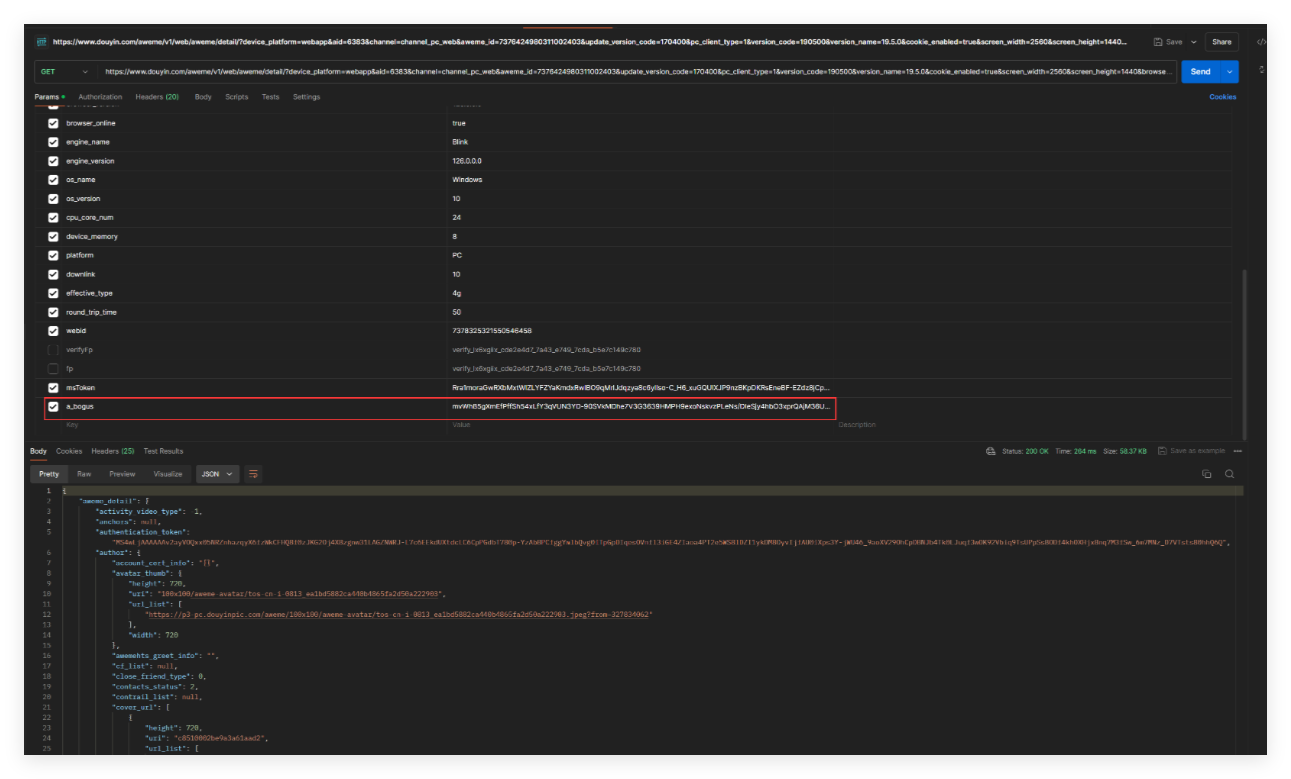This screenshot has height=779, width=1291.
Task: Open the Settings tab
Action: [x=307, y=97]
